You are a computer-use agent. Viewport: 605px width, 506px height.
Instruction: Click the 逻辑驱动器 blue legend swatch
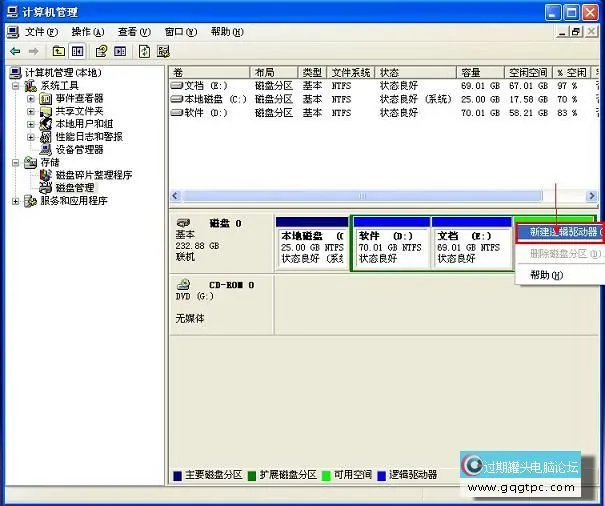(382, 476)
